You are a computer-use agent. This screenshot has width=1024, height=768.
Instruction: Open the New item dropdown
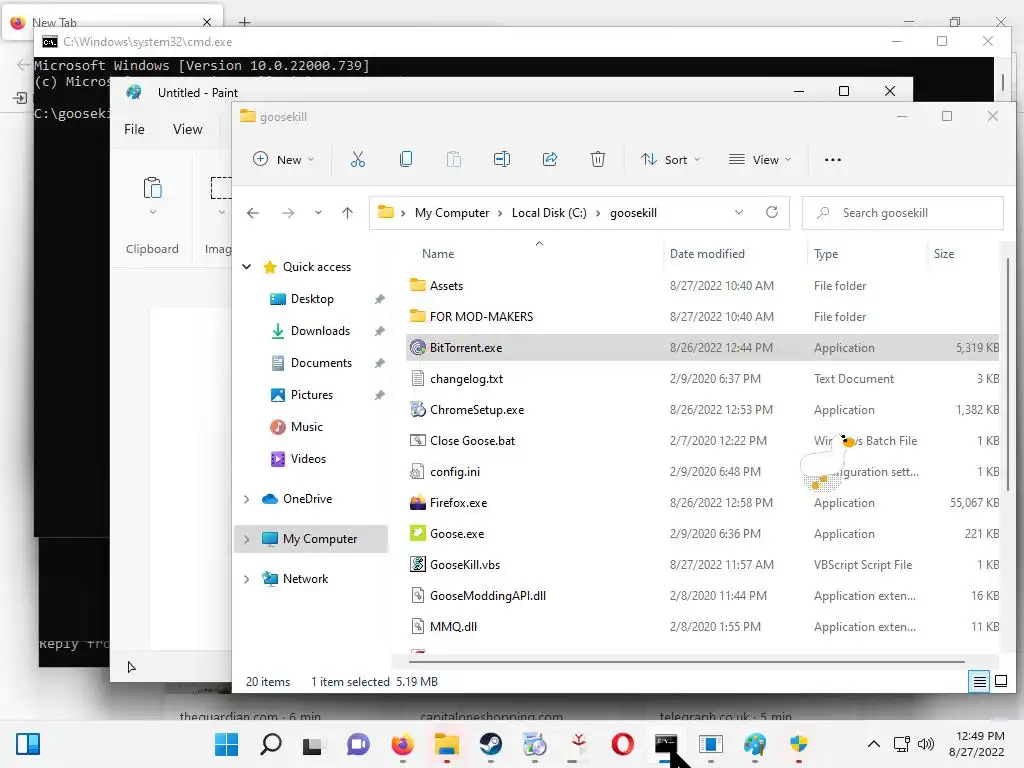[283, 160]
